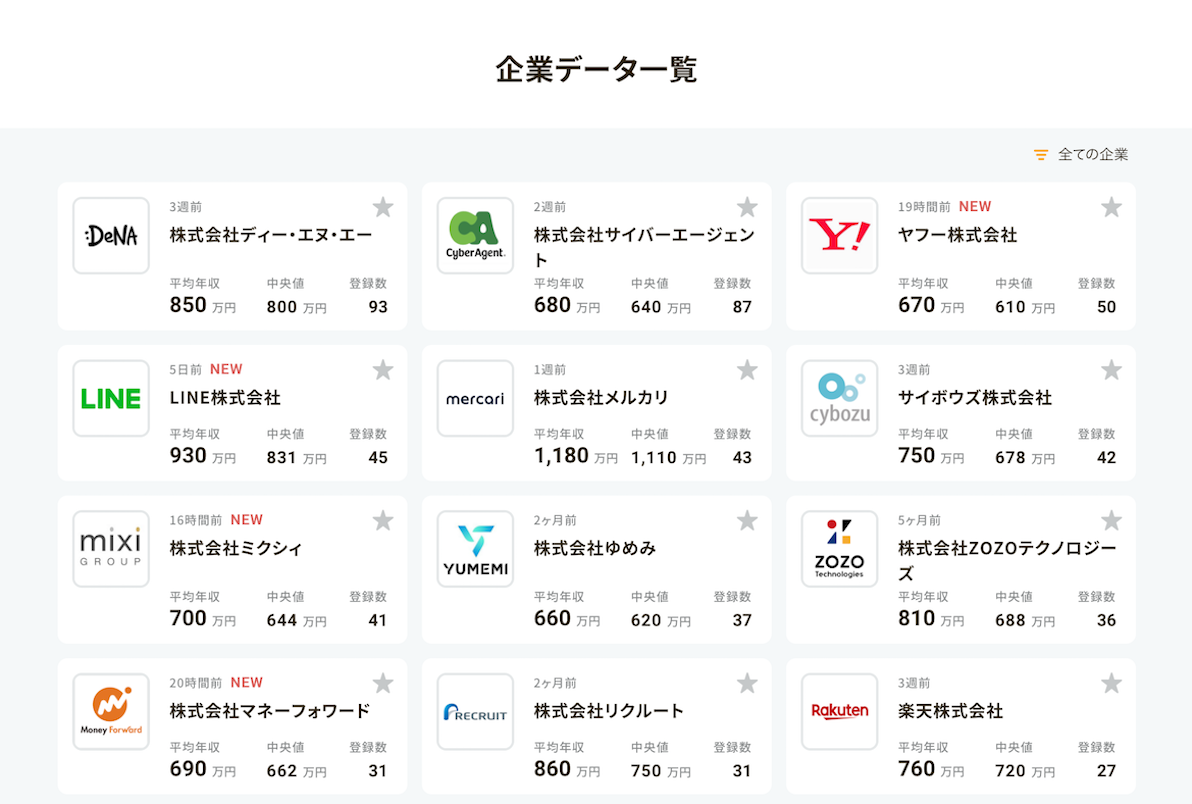Star the 株式会社メルカリ card
The width and height of the screenshot is (1192, 804).
[747, 370]
